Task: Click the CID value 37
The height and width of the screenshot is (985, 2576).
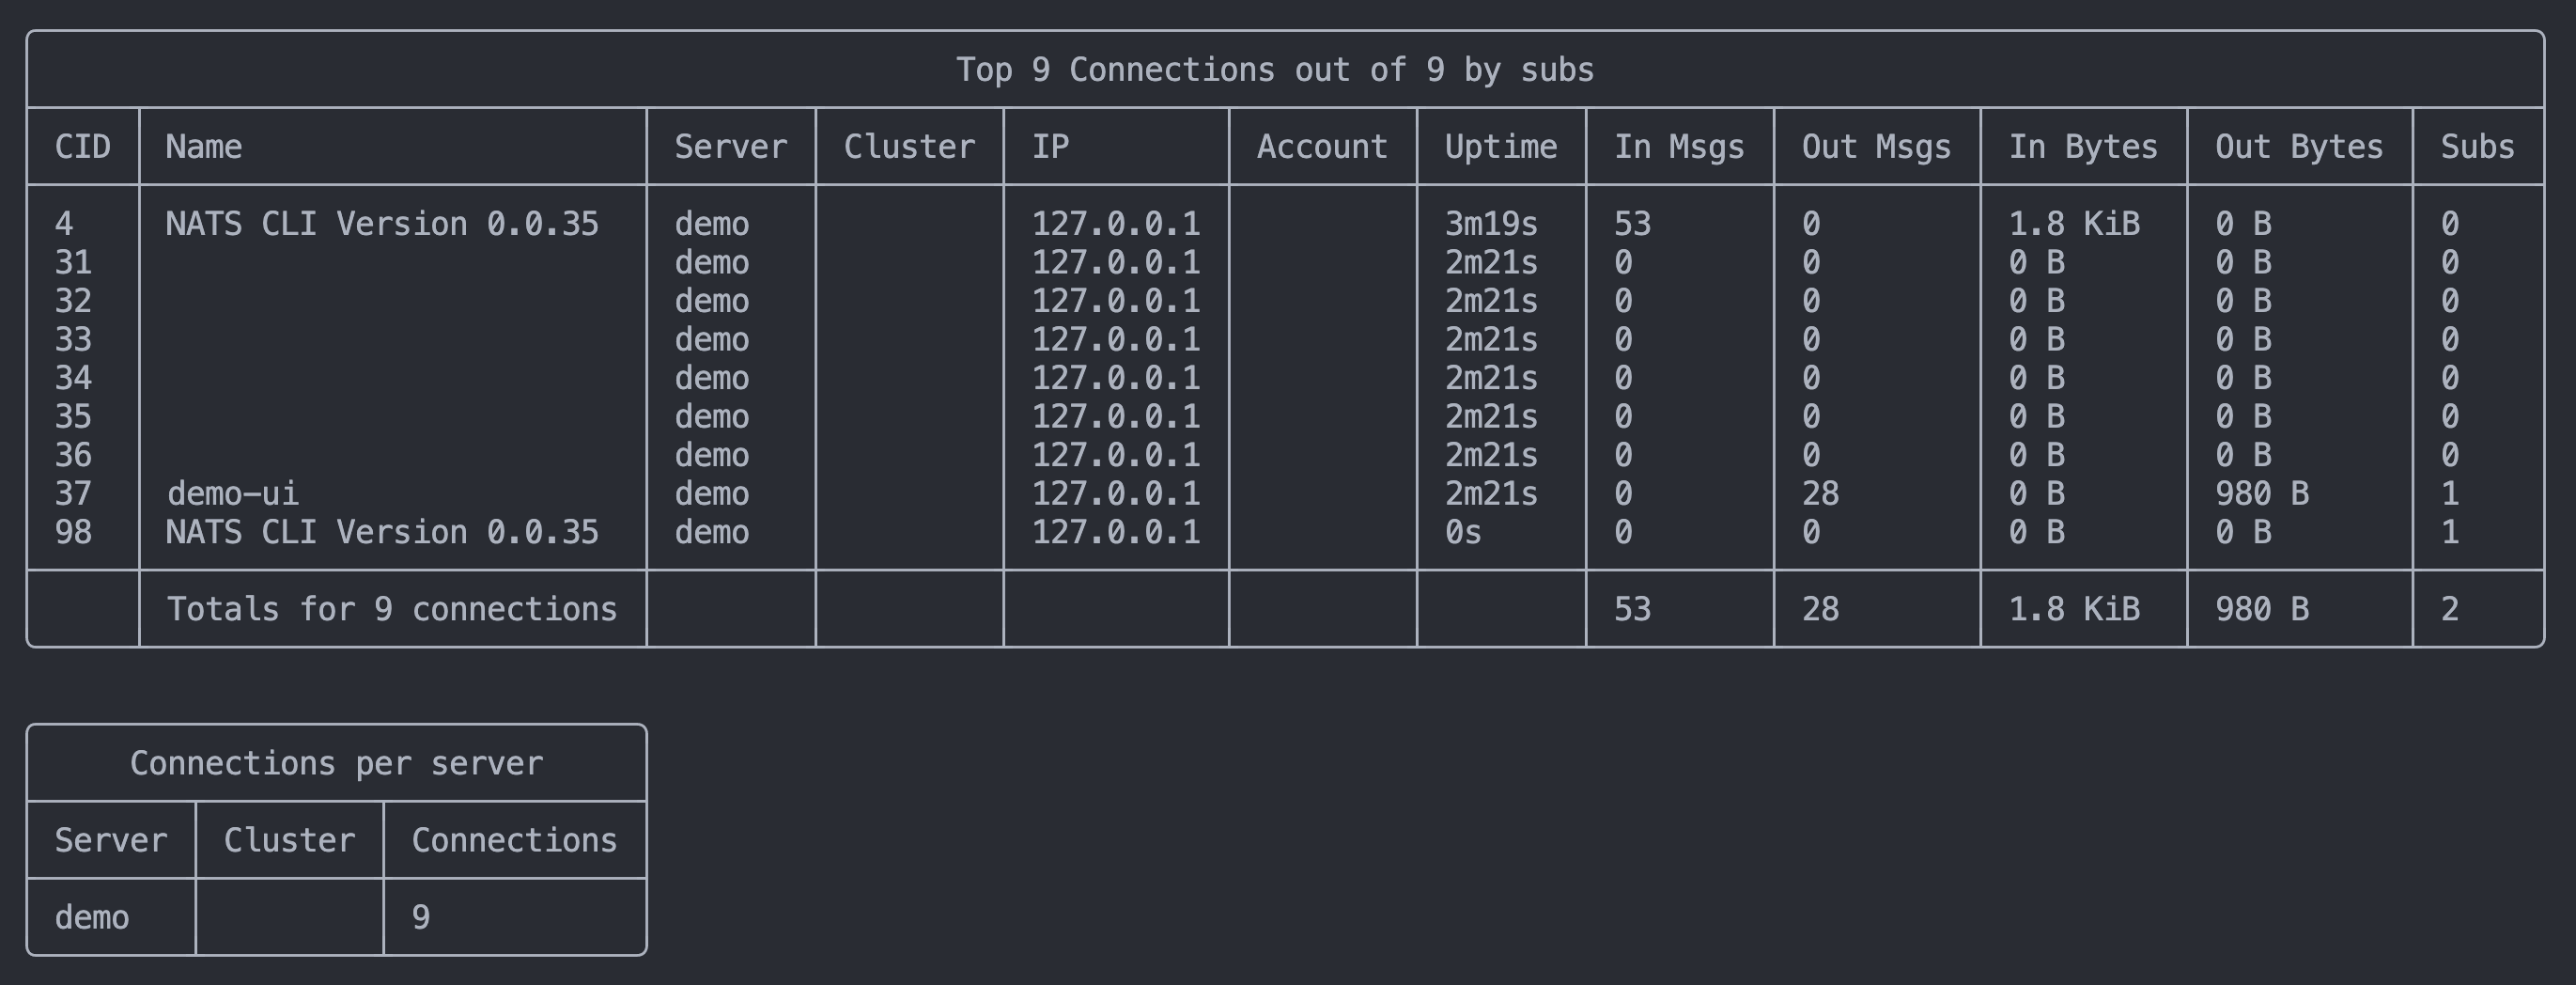Action: pyautogui.click(x=73, y=494)
